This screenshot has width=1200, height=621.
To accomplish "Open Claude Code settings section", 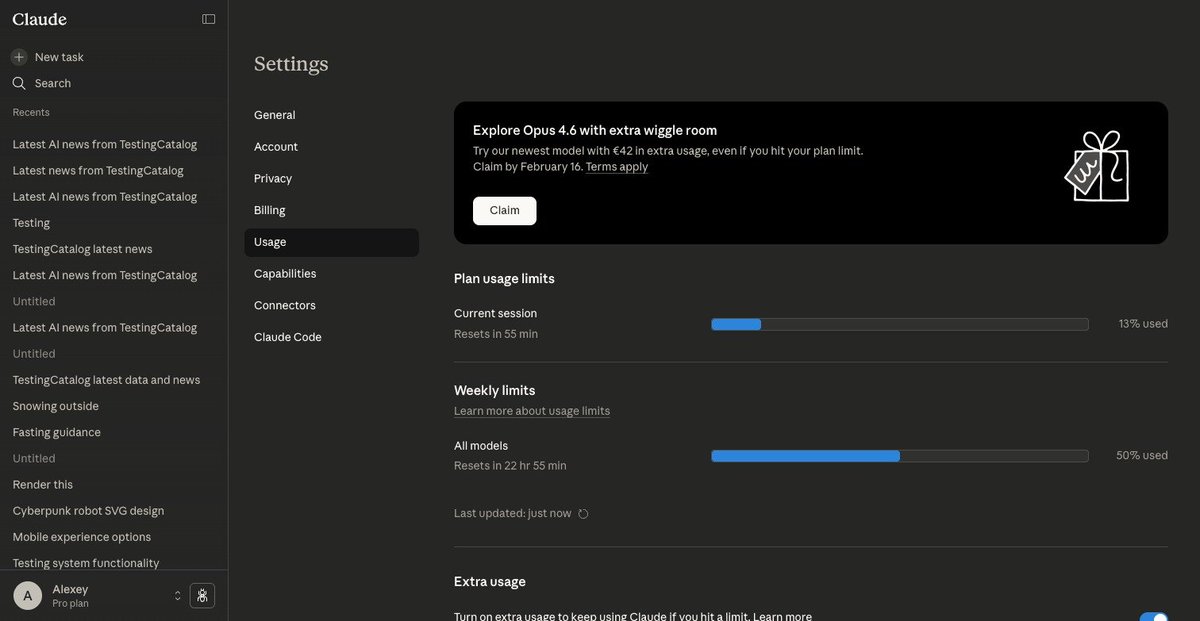I will [331, 337].
